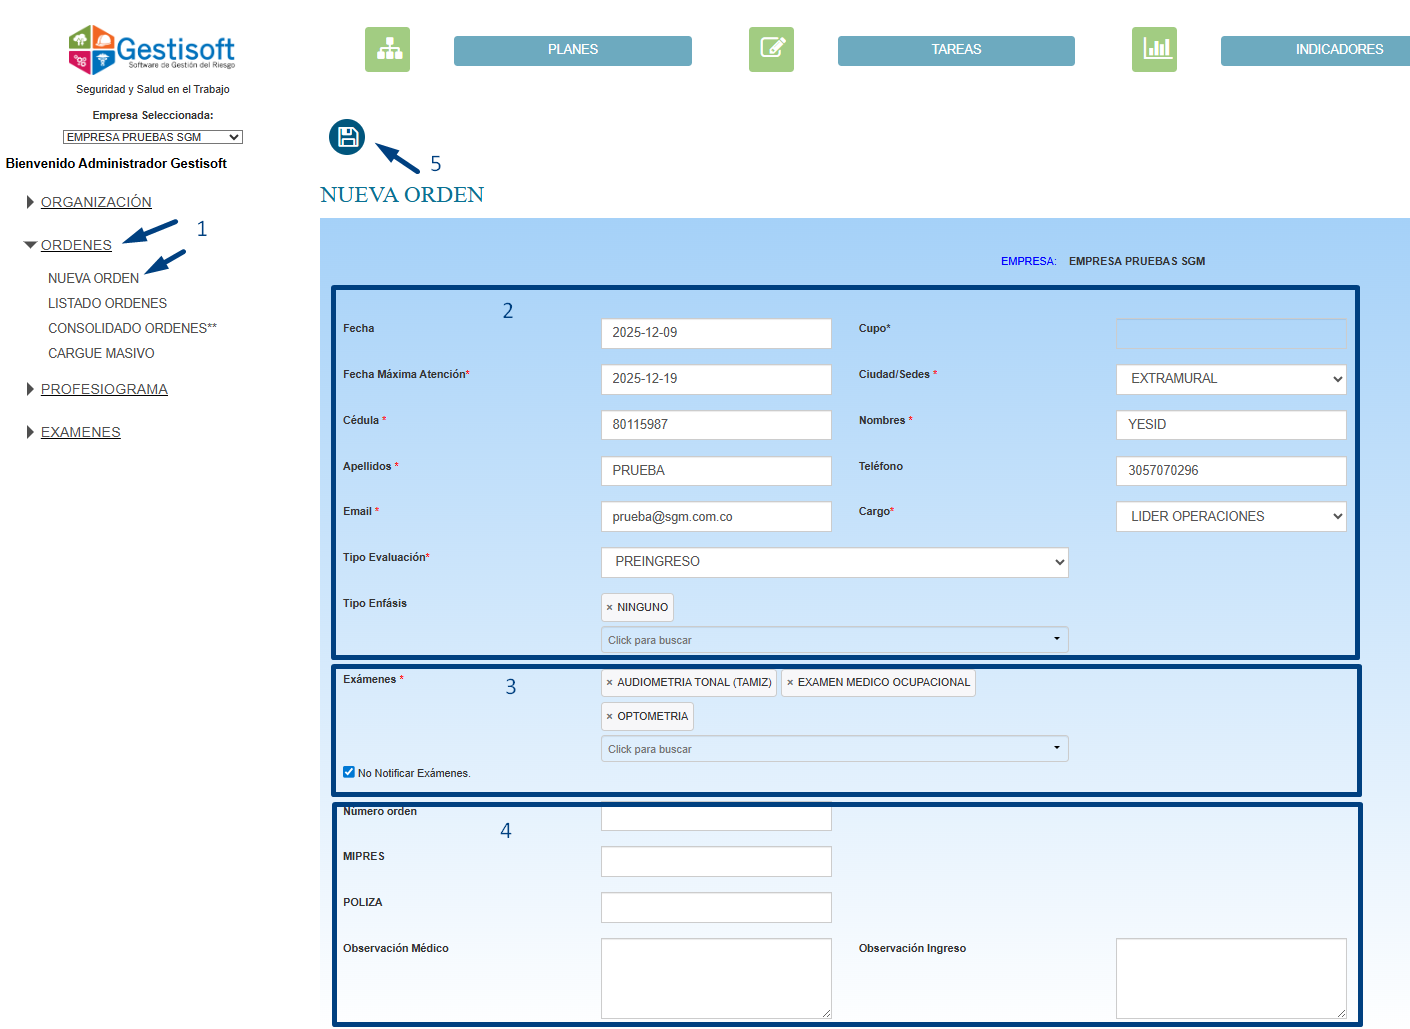Remove the AUDIOMETRIA TONAL (TAMIZ) exam tag

(609, 683)
